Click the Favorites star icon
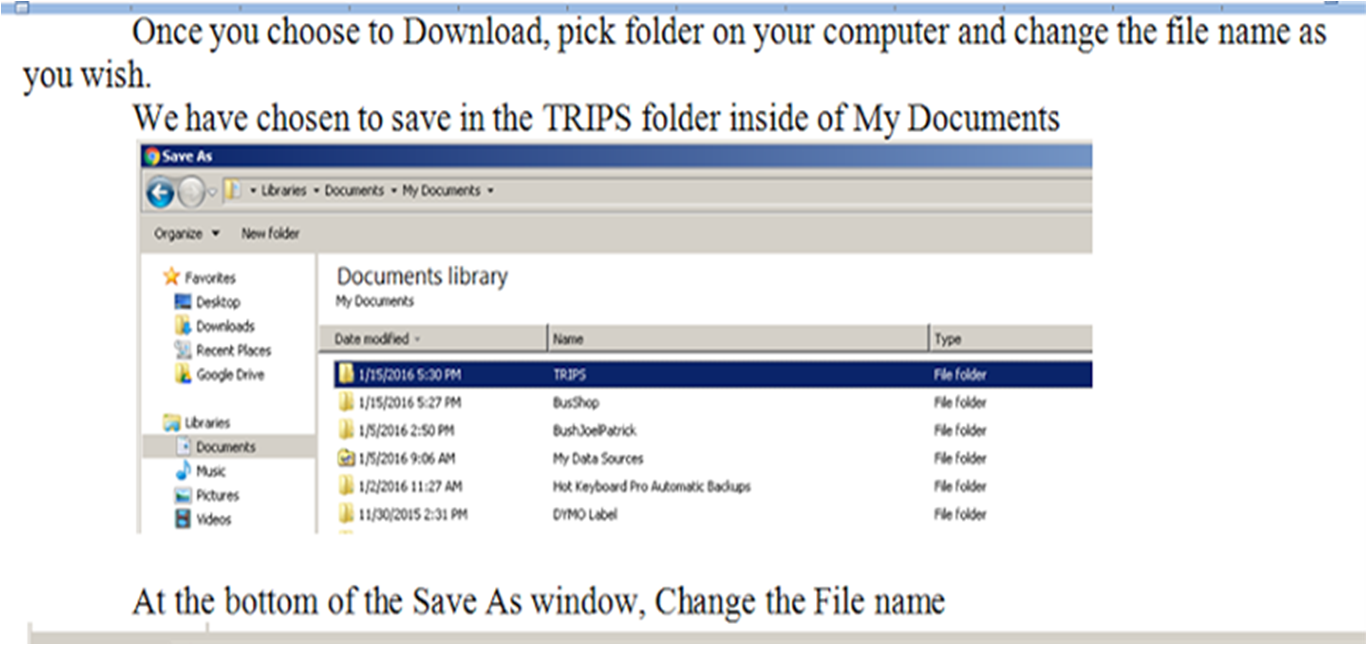The width and height of the screenshot is (1367, 645). tap(171, 277)
